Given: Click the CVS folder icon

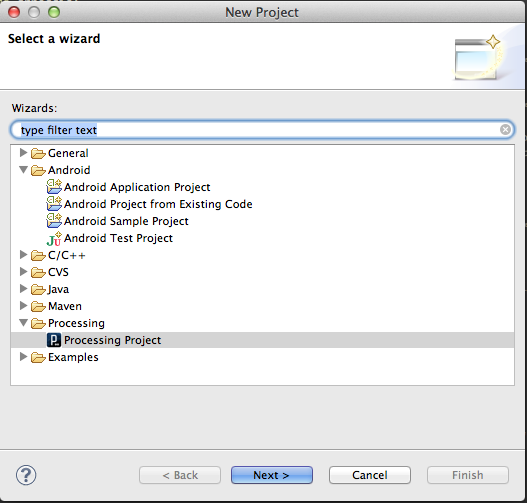Looking at the screenshot, I should (x=38, y=273).
